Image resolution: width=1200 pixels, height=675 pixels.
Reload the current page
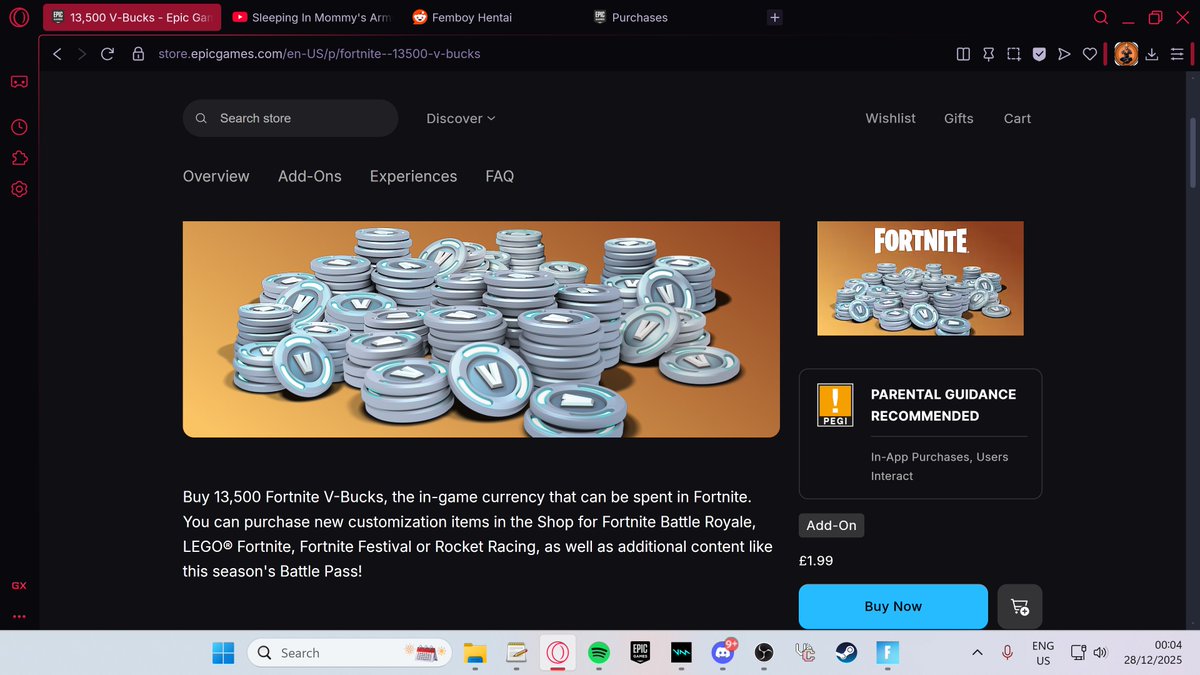click(108, 54)
